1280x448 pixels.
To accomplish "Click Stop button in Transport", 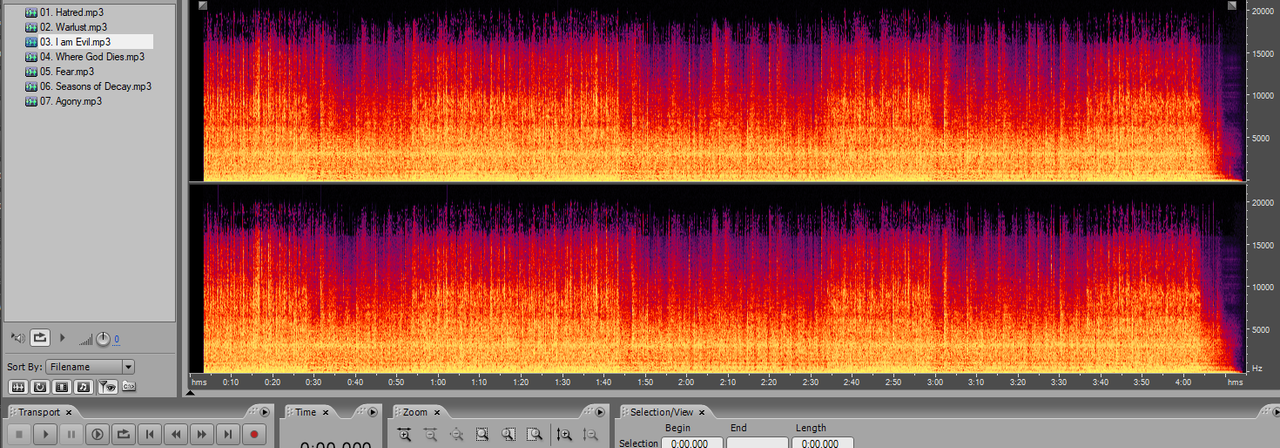I will 19,434.
